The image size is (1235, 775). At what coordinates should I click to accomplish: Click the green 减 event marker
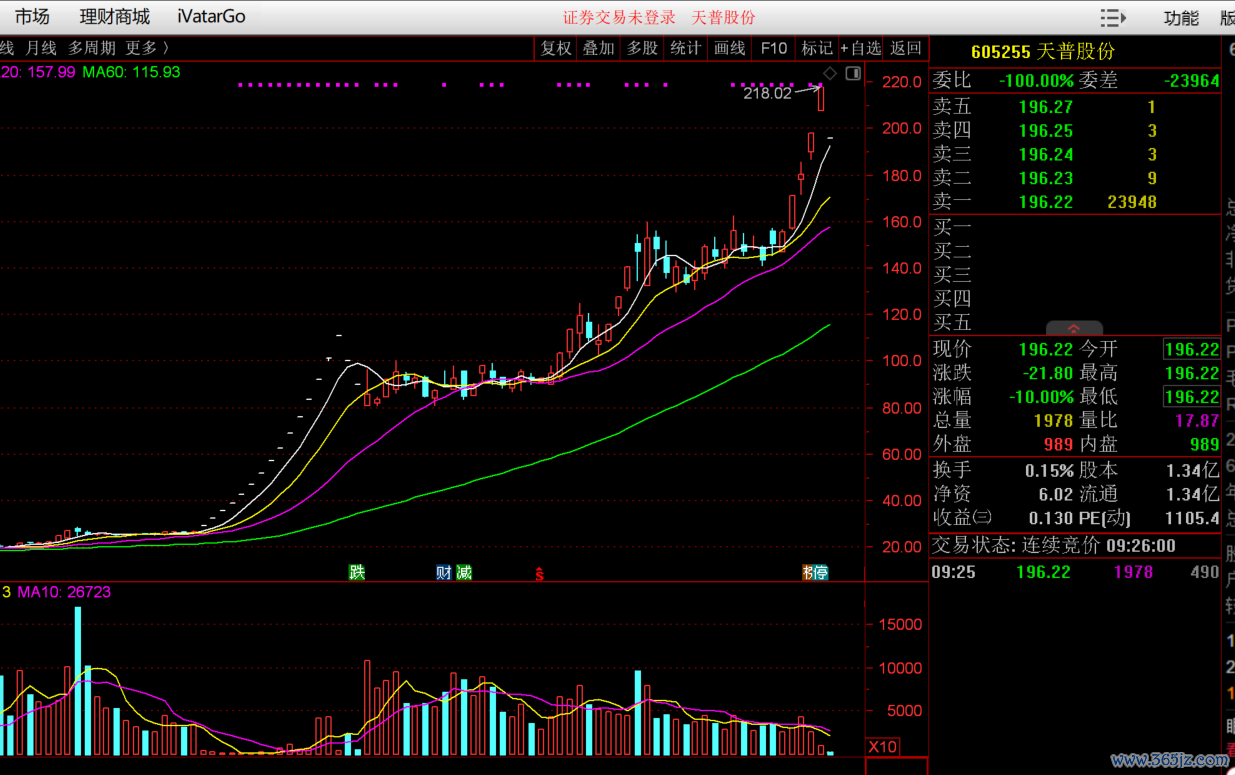(464, 573)
